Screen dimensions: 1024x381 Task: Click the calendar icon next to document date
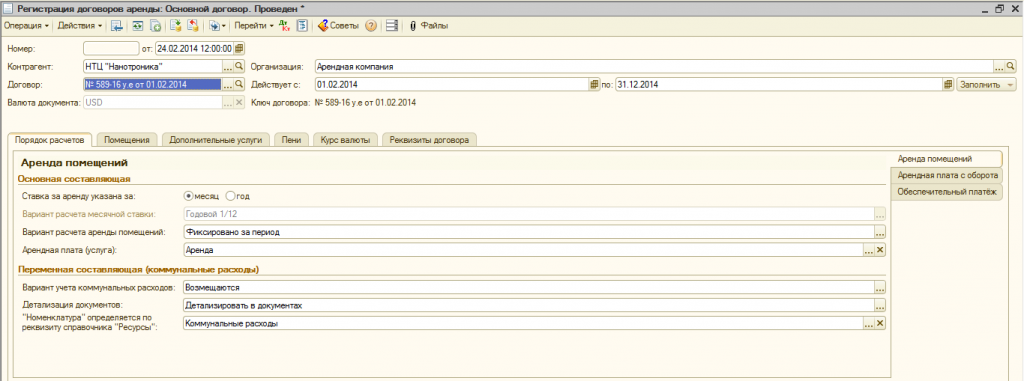pyautogui.click(x=239, y=48)
